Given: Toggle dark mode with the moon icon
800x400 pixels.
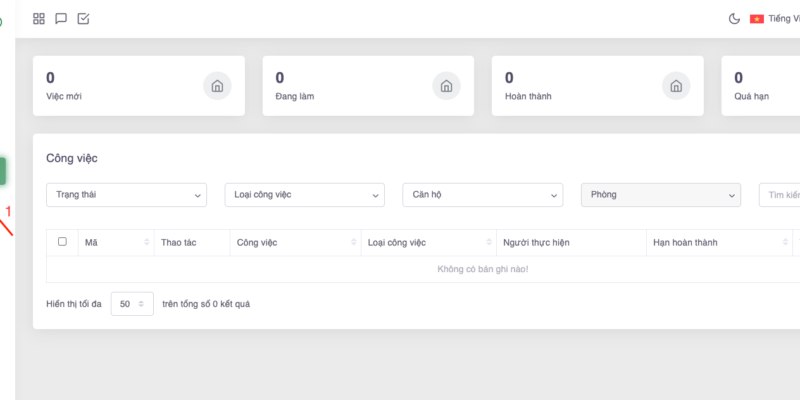Looking at the screenshot, I should (734, 19).
